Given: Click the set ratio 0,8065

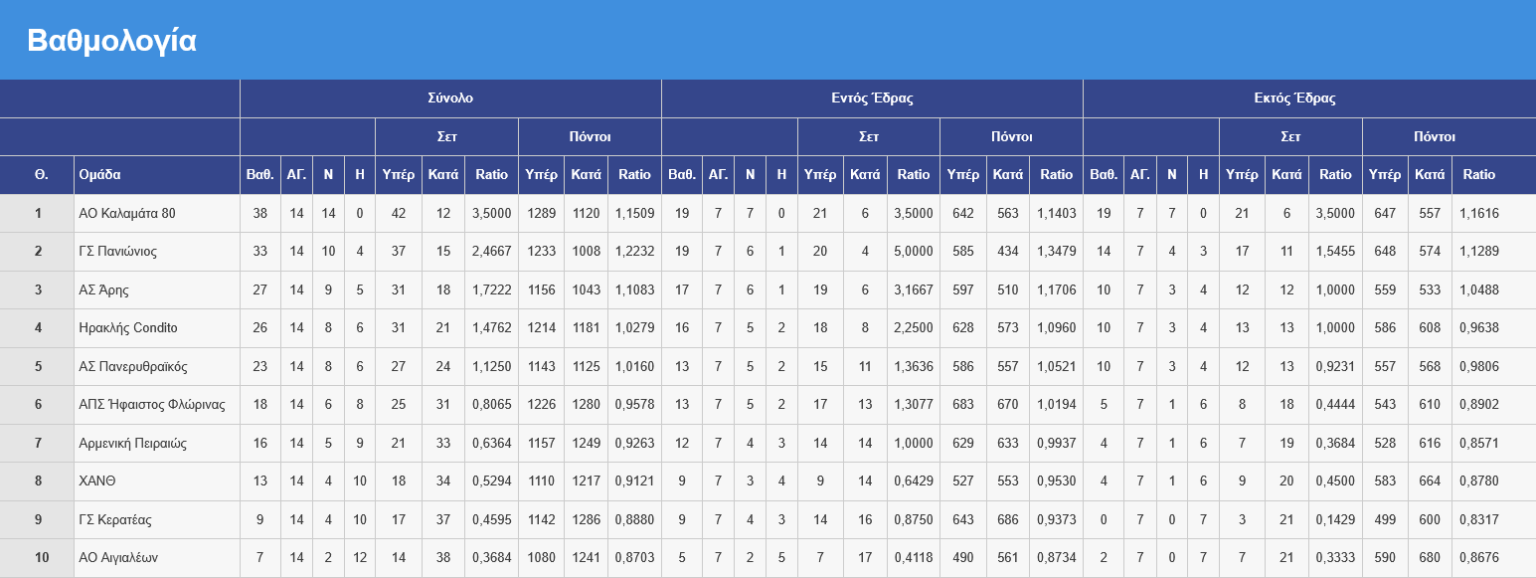Looking at the screenshot, I should [x=491, y=405].
